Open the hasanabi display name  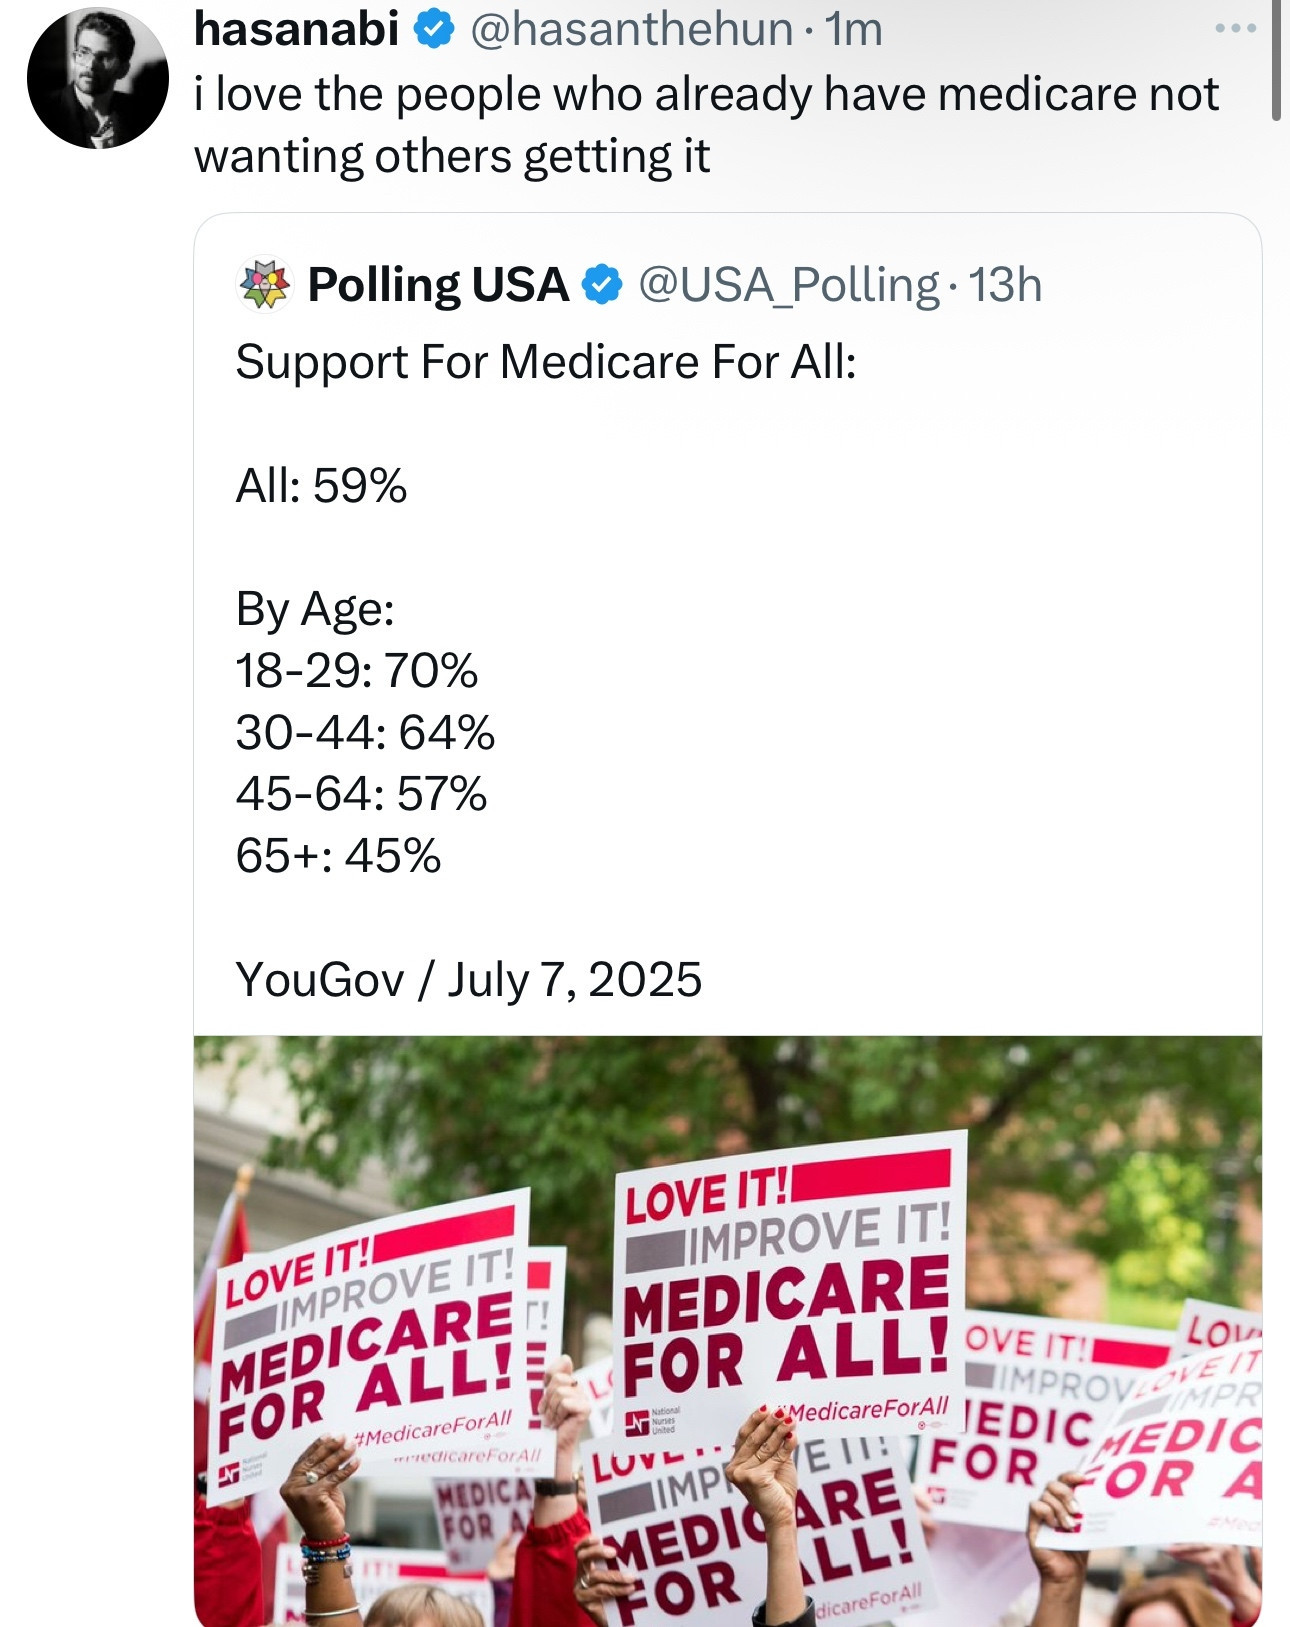tap(296, 29)
